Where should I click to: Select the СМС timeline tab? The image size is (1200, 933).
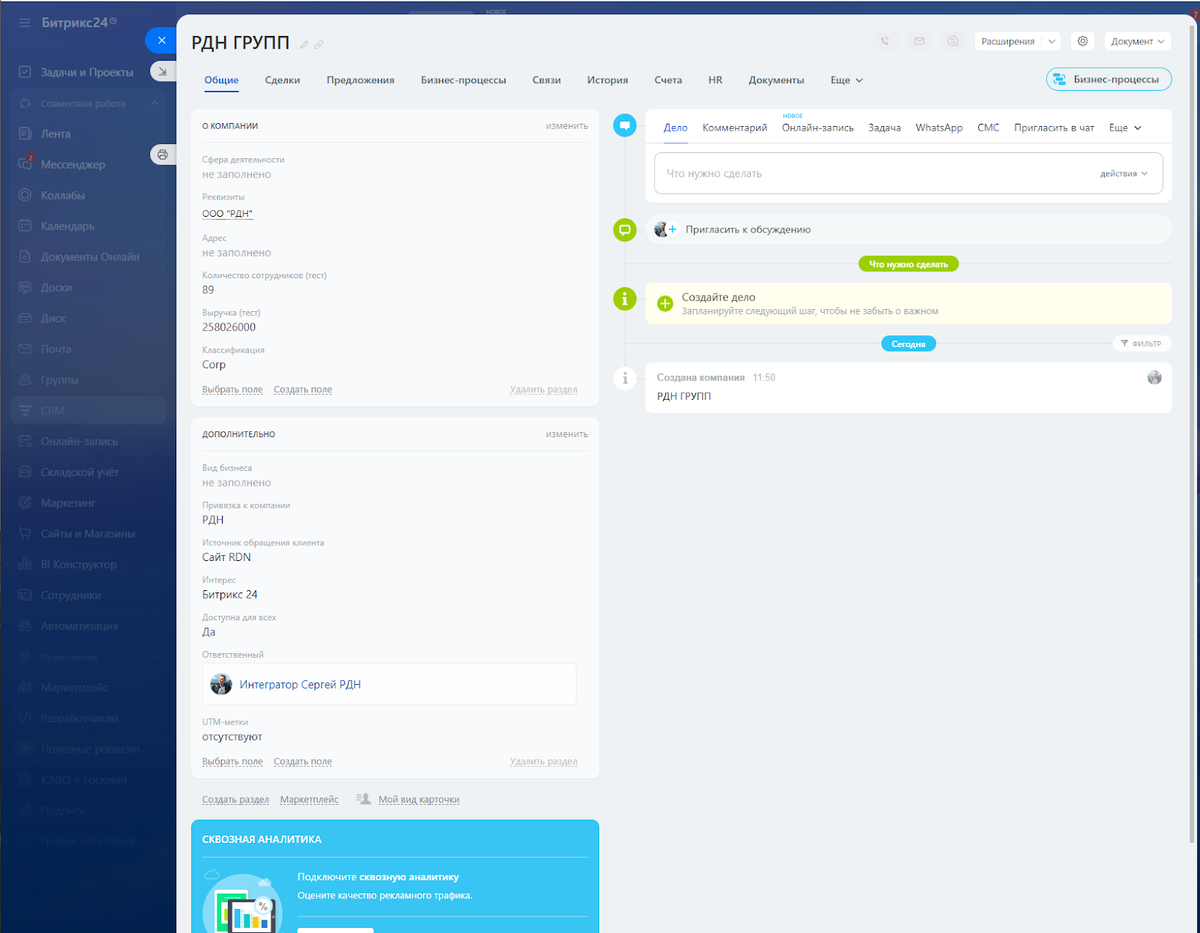click(x=988, y=128)
